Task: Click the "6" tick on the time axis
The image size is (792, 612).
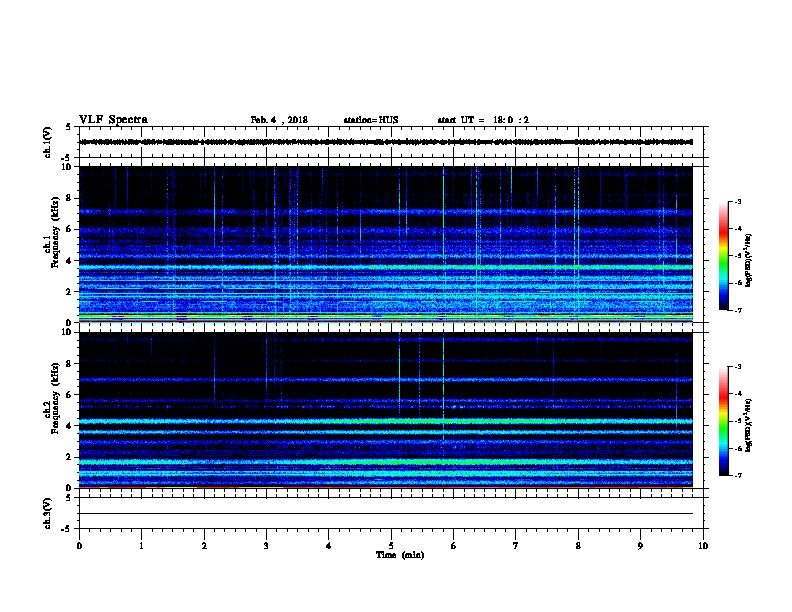Action: [454, 546]
